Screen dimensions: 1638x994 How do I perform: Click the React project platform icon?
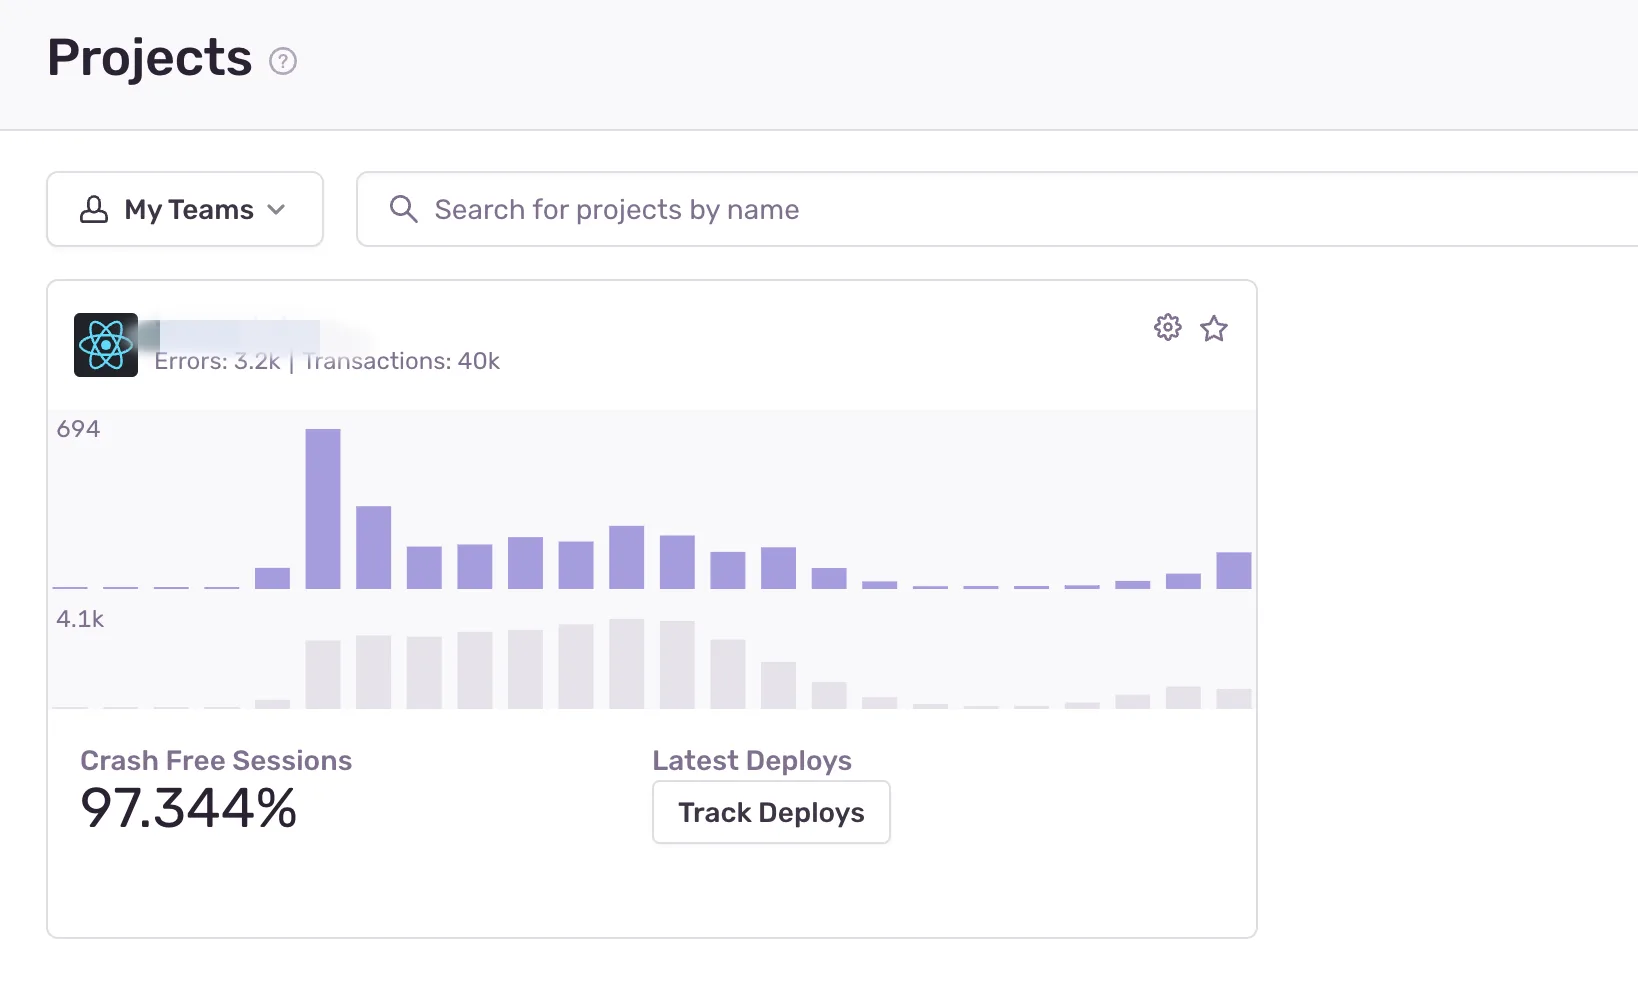pos(106,345)
